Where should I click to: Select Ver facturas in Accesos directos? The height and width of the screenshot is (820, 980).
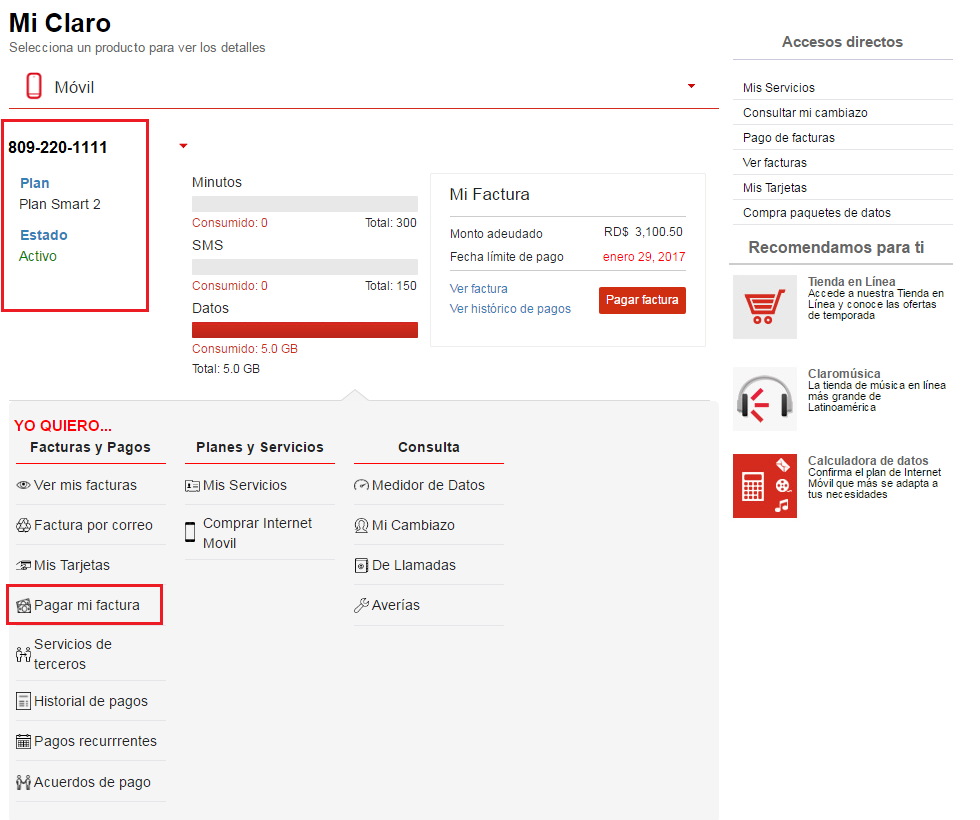click(x=774, y=162)
